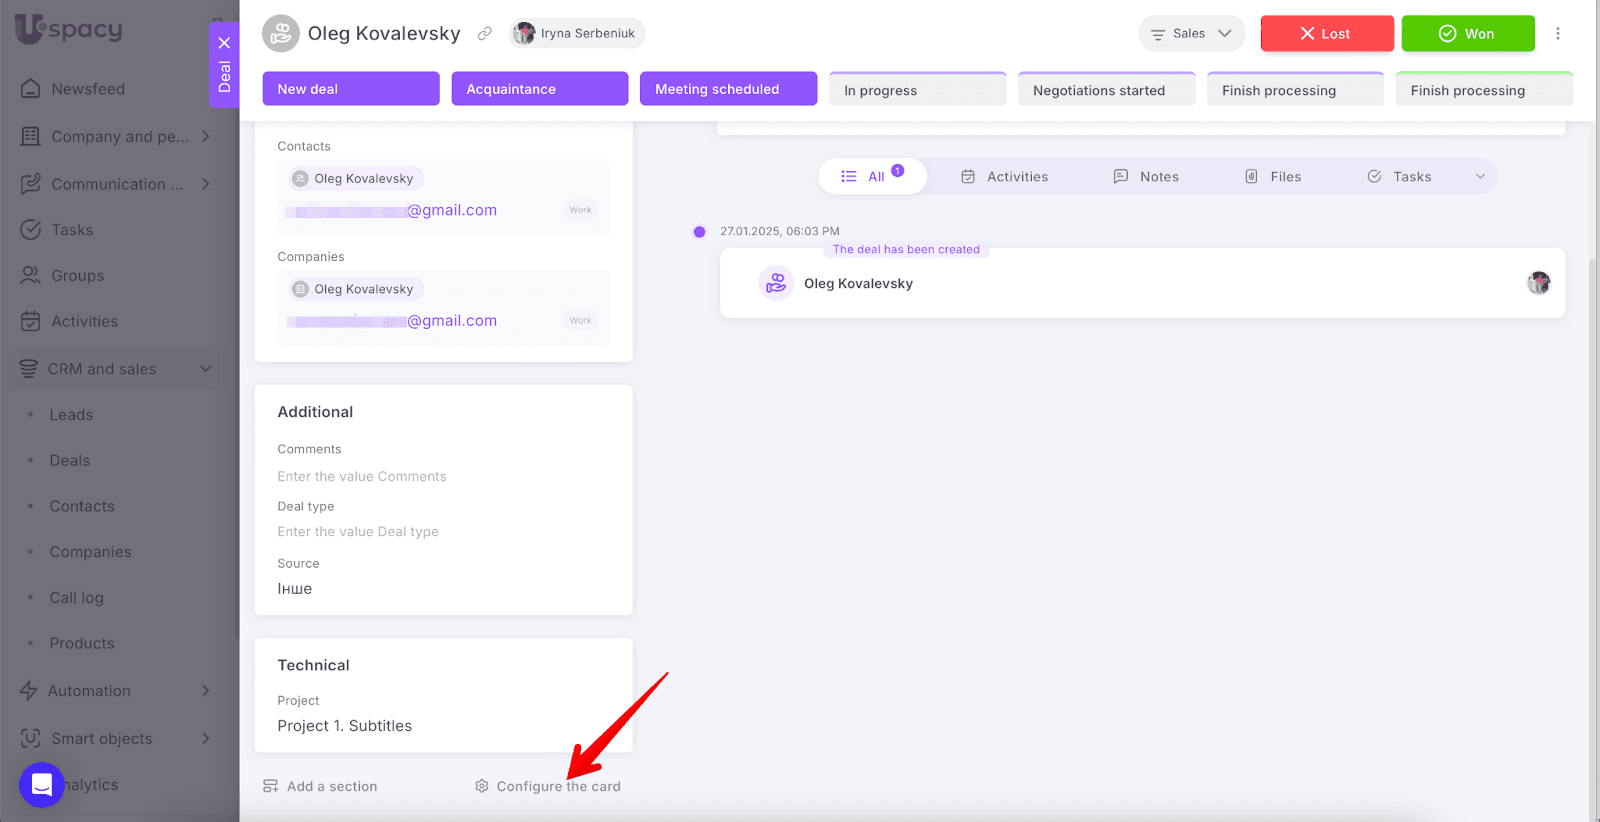Expand the timeline filter tabs chevron
This screenshot has height=822, width=1600.
pyautogui.click(x=1480, y=176)
